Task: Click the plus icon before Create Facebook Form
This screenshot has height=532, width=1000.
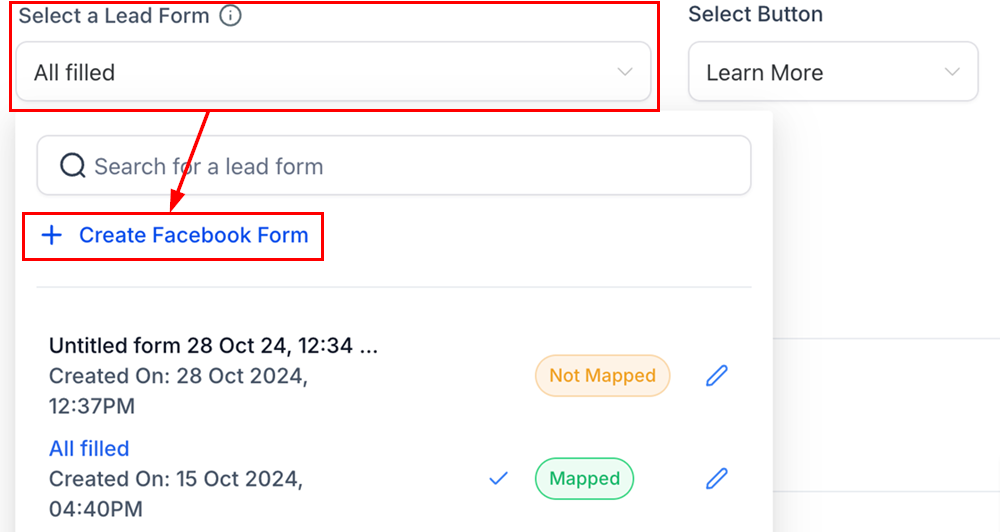Action: [x=52, y=235]
